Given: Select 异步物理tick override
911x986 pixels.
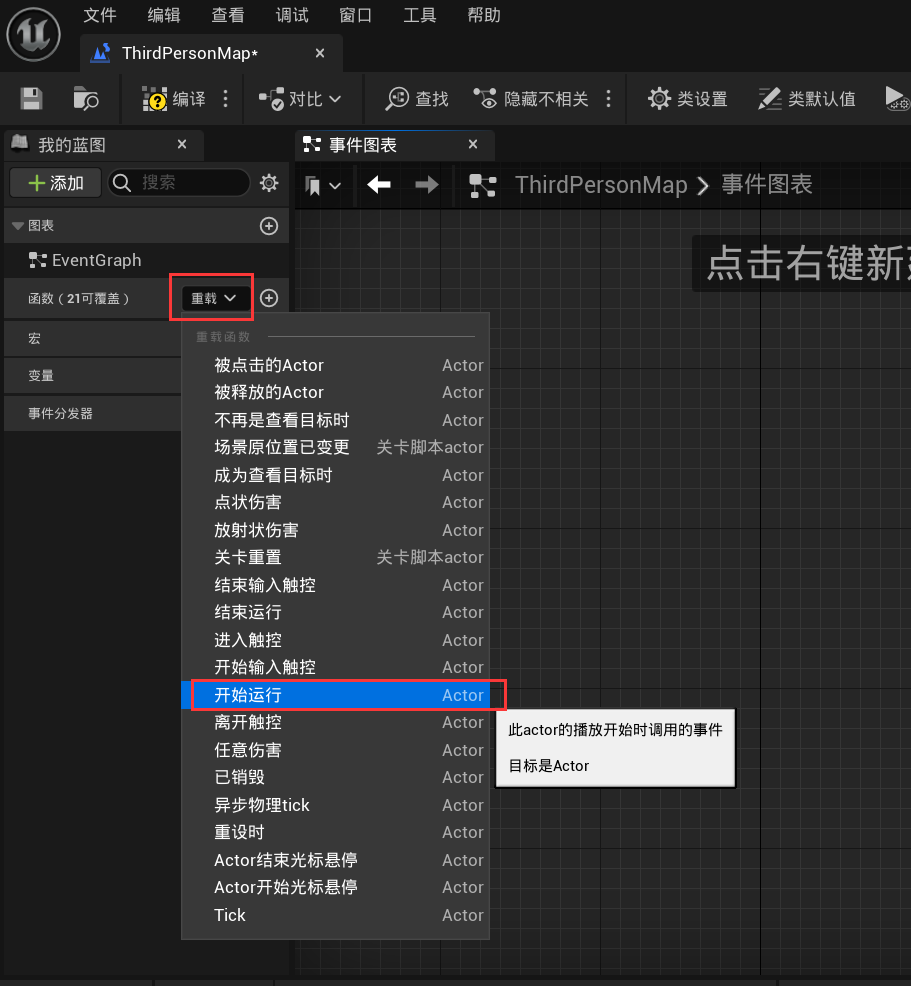Looking at the screenshot, I should (x=335, y=805).
